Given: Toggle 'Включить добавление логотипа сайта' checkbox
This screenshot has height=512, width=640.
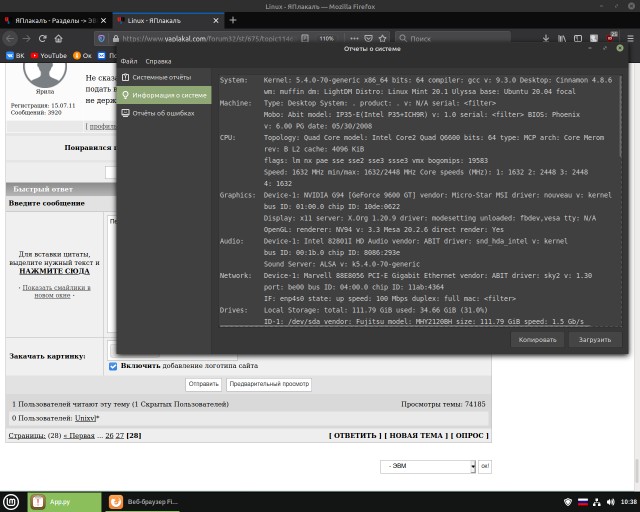Looking at the screenshot, I should tap(113, 366).
